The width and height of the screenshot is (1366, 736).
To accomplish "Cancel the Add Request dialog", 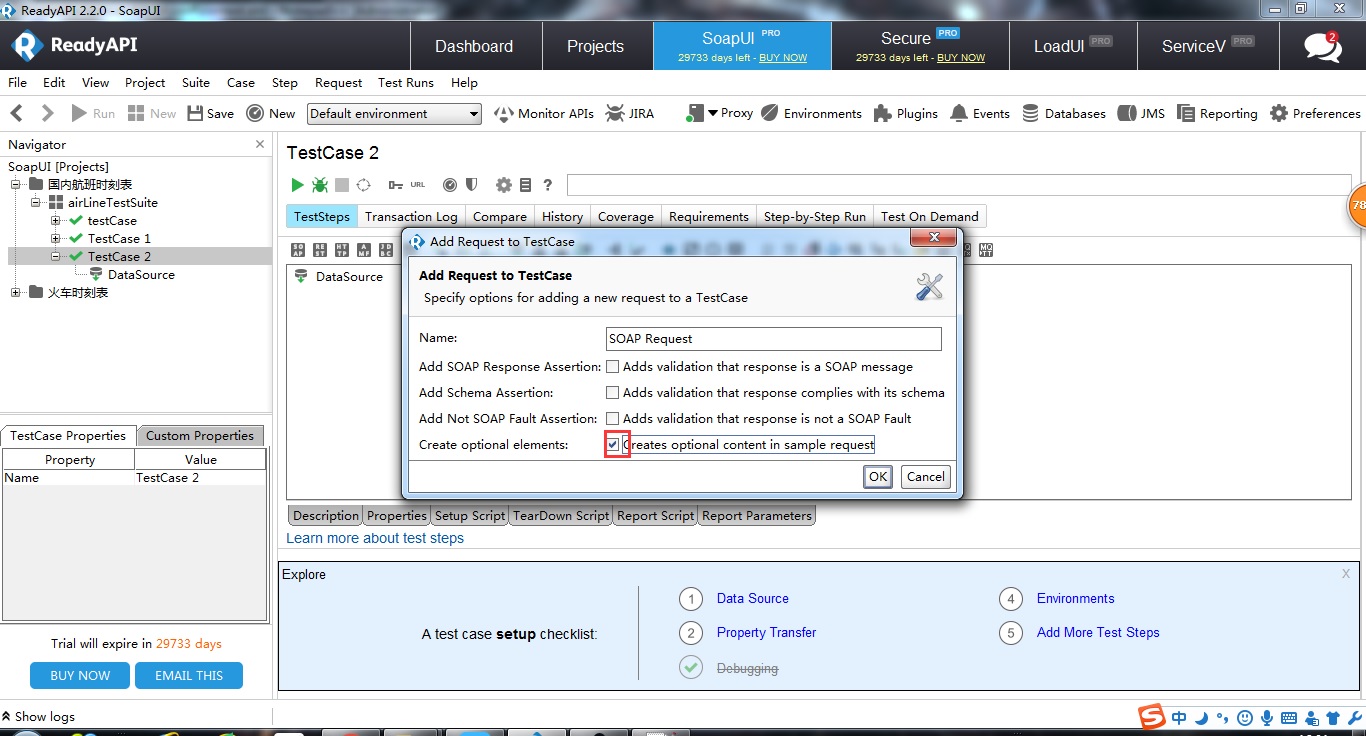I will pos(925,477).
